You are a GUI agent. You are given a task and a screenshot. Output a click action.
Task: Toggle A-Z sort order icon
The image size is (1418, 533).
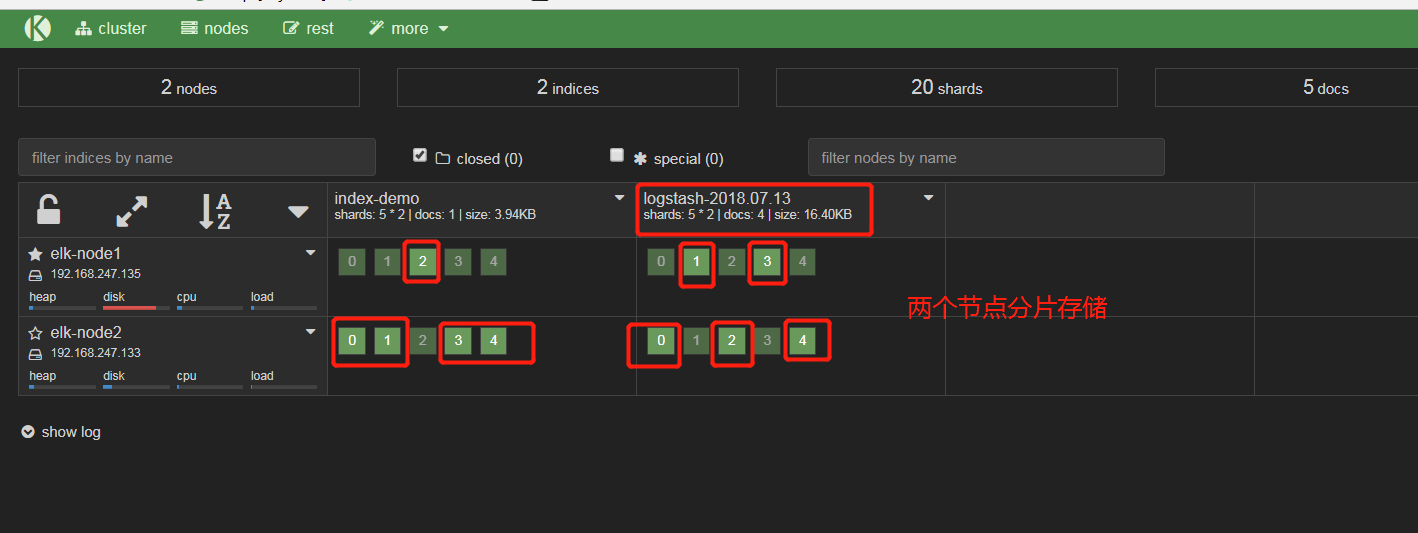tap(215, 211)
